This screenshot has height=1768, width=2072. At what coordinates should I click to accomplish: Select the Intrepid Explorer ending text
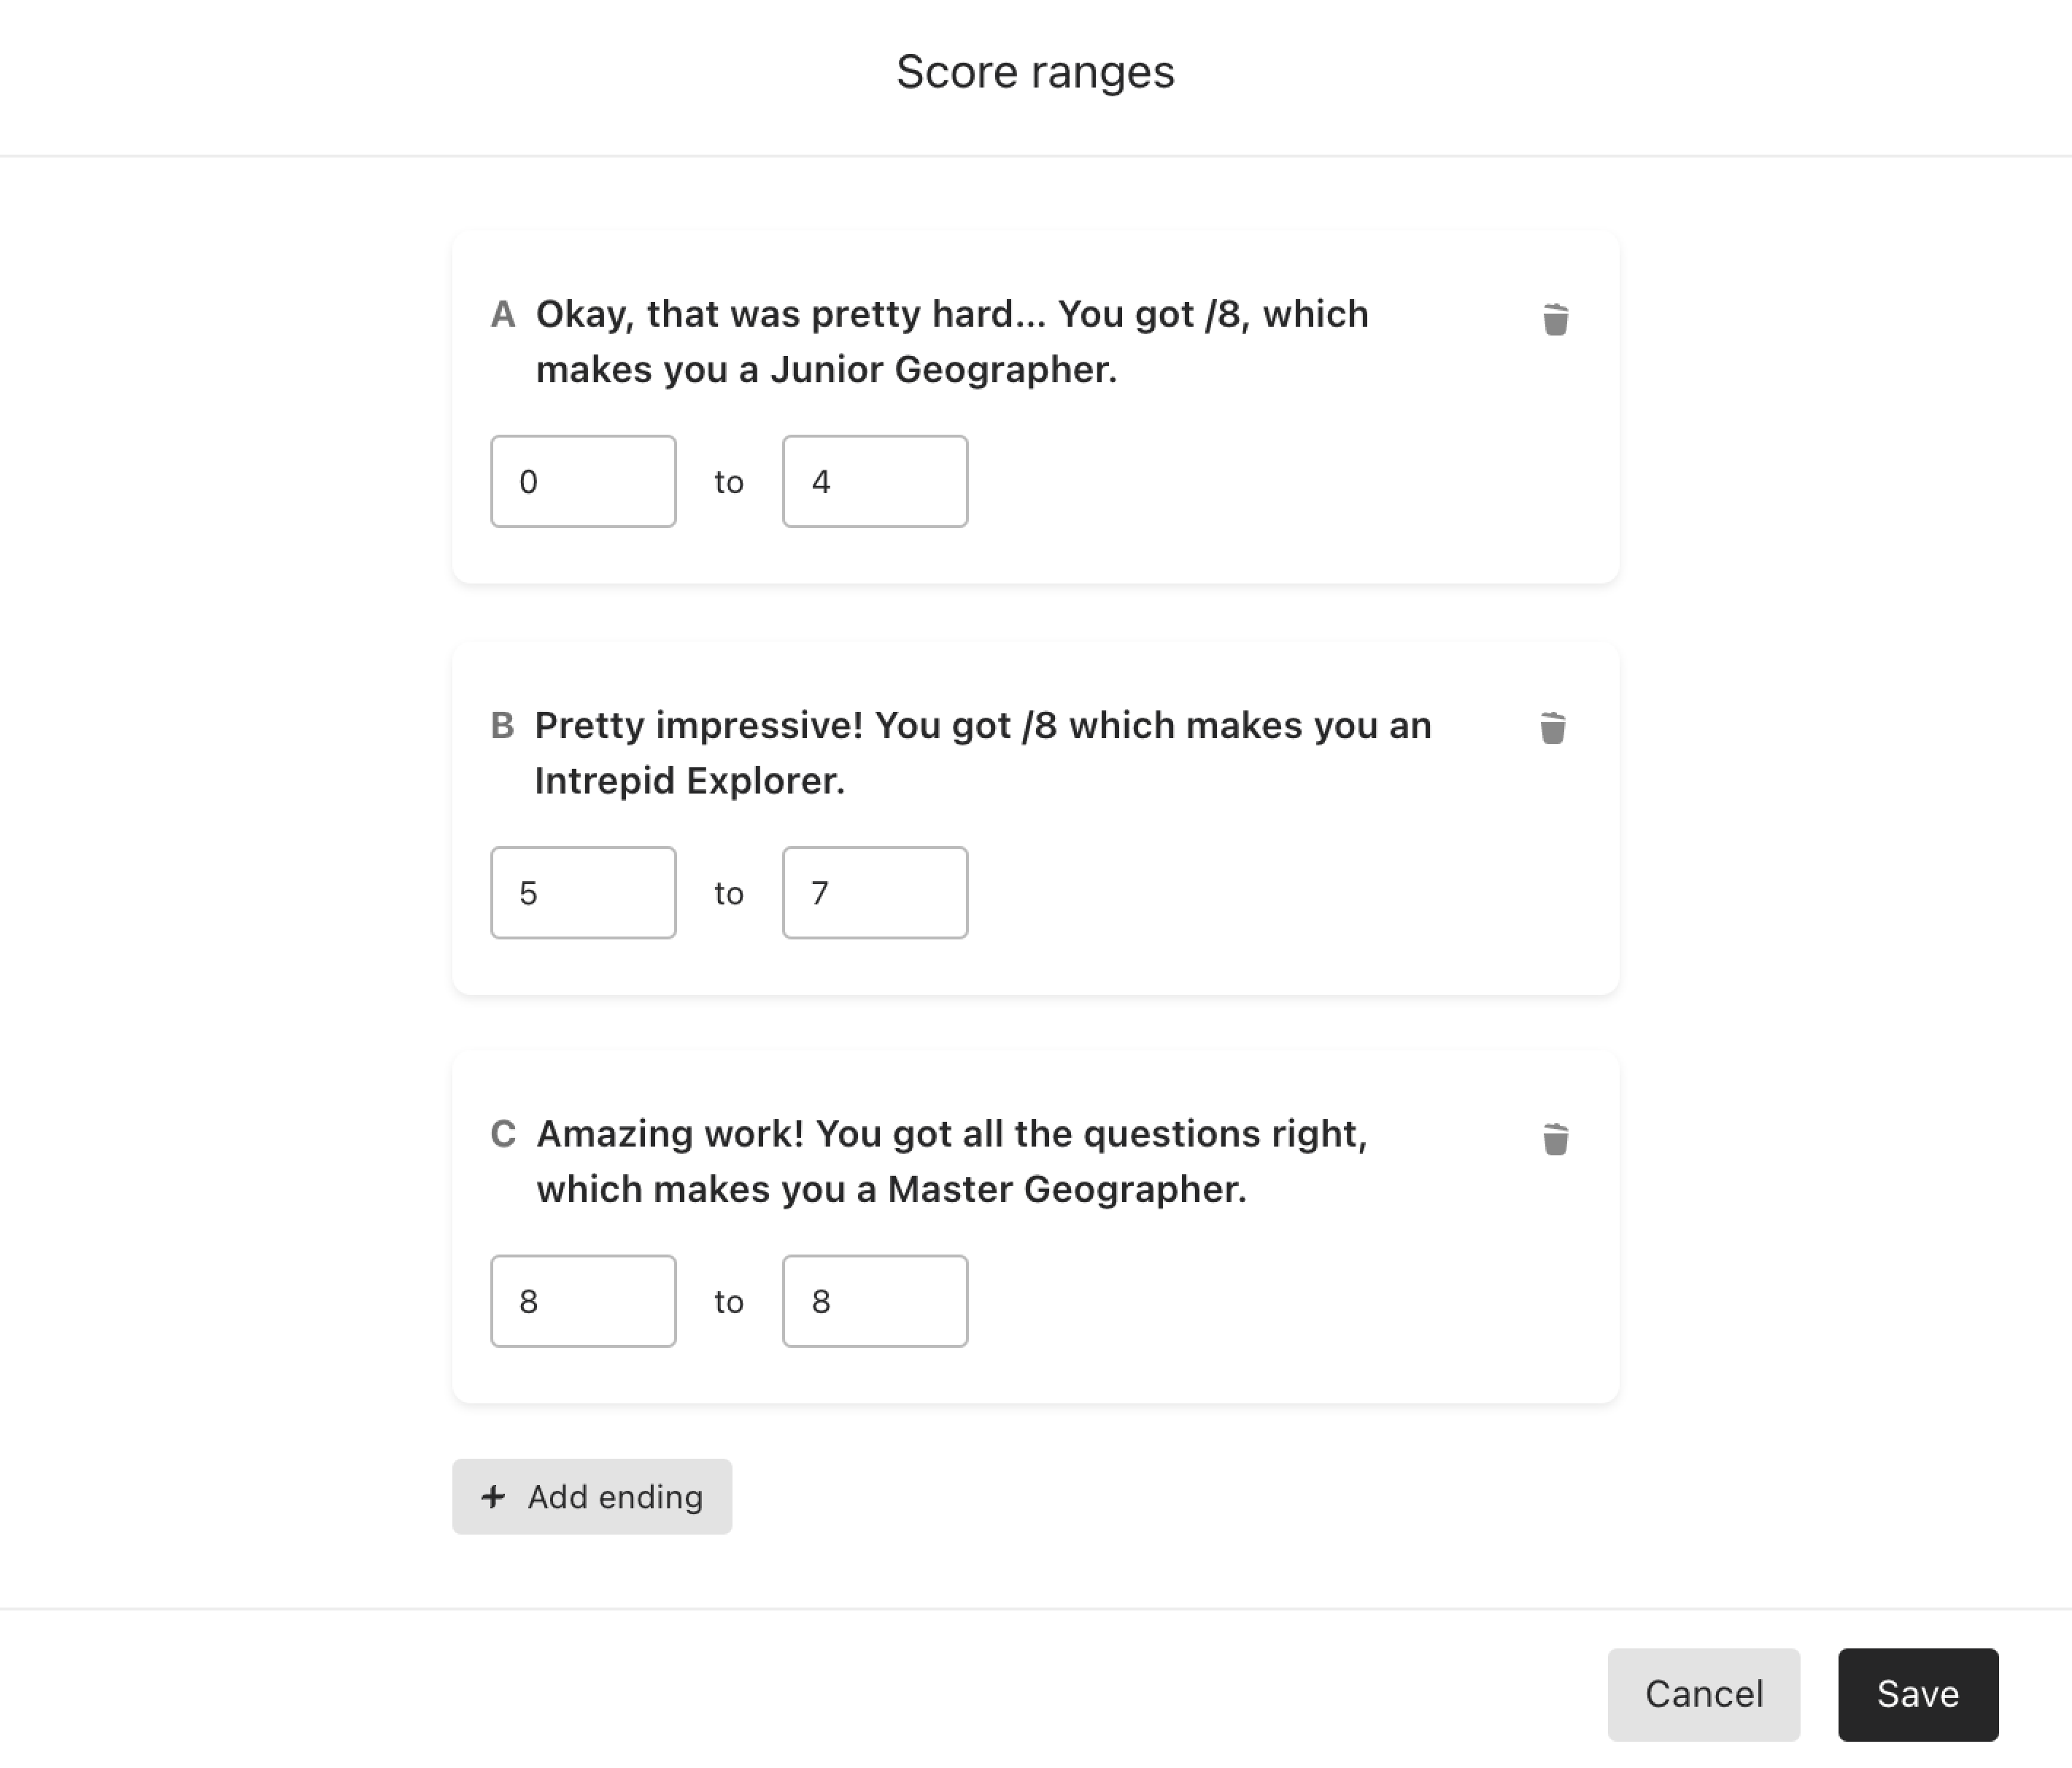pos(983,753)
